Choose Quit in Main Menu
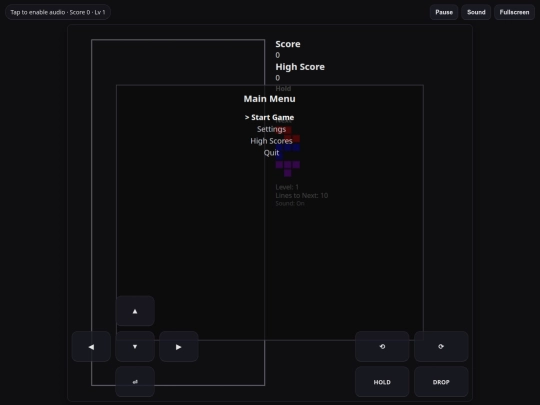This screenshot has width=540, height=405. tap(271, 153)
